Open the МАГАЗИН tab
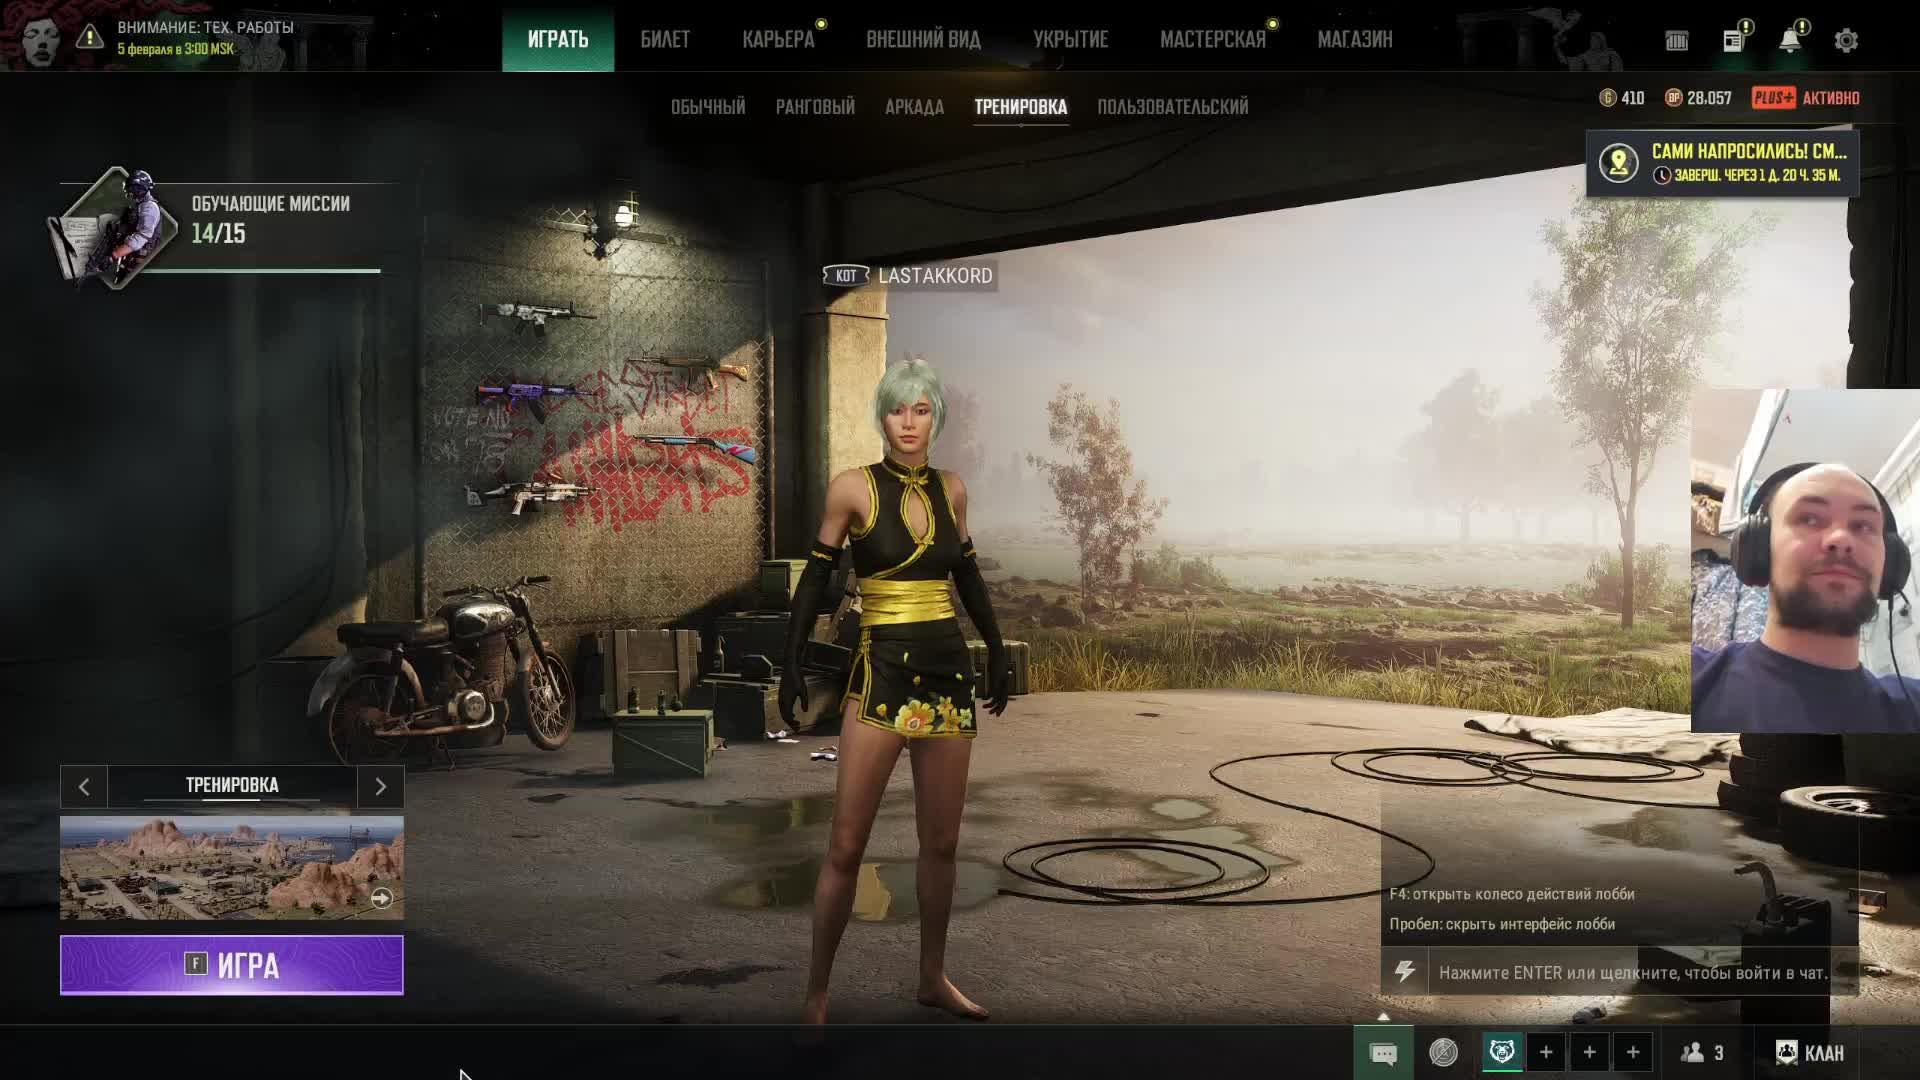 tap(1355, 39)
